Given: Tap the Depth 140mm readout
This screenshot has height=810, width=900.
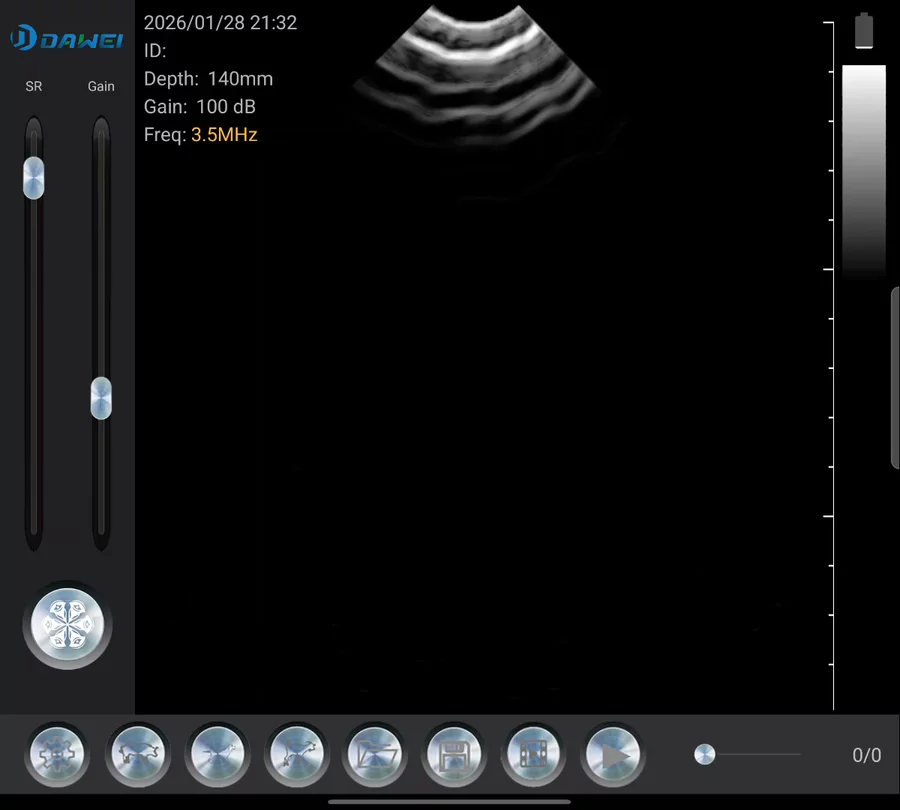Looking at the screenshot, I should coord(208,79).
